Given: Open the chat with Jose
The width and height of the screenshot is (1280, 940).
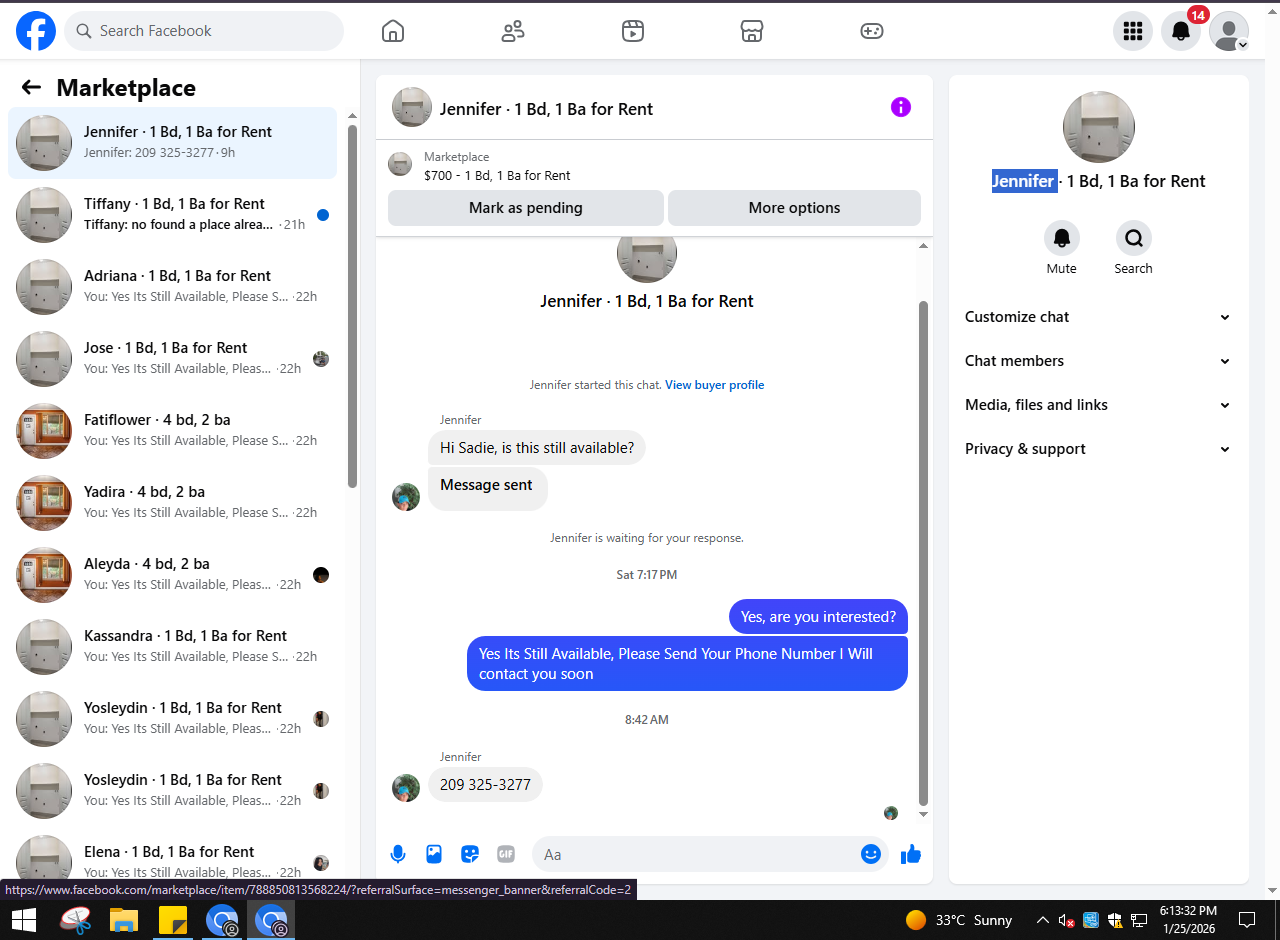Looking at the screenshot, I should click(x=172, y=359).
